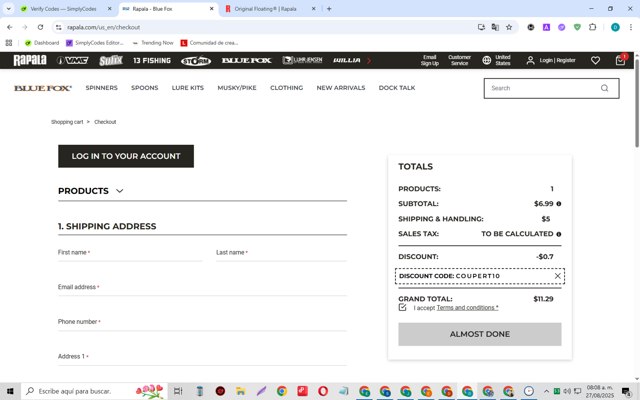The height and width of the screenshot is (400, 640).
Task: Open the shopping cart icon
Action: coord(620,60)
